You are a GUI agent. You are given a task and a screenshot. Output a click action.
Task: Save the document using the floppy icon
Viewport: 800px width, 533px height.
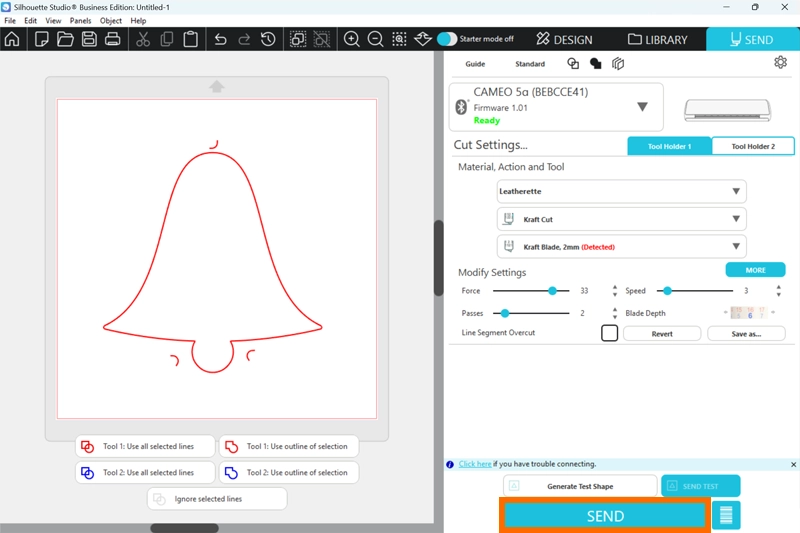pos(89,40)
